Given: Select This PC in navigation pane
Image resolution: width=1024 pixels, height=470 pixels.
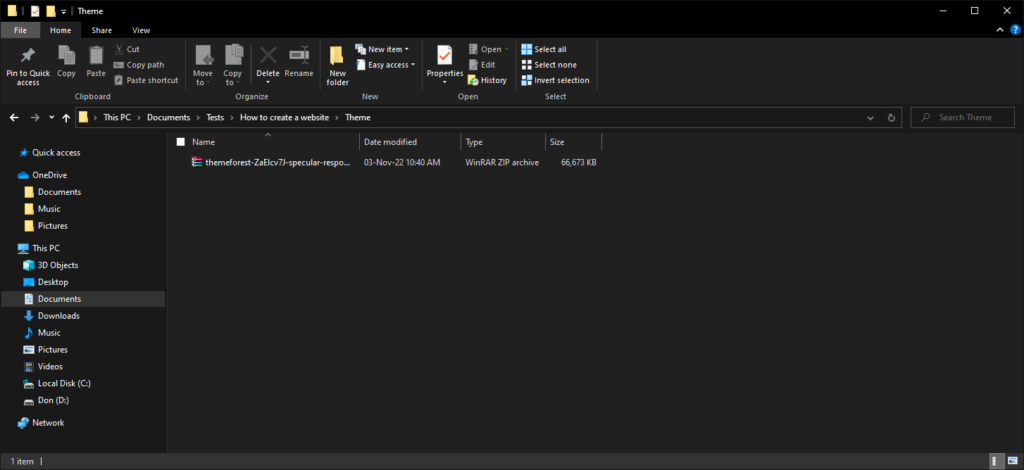Looking at the screenshot, I should (39, 248).
